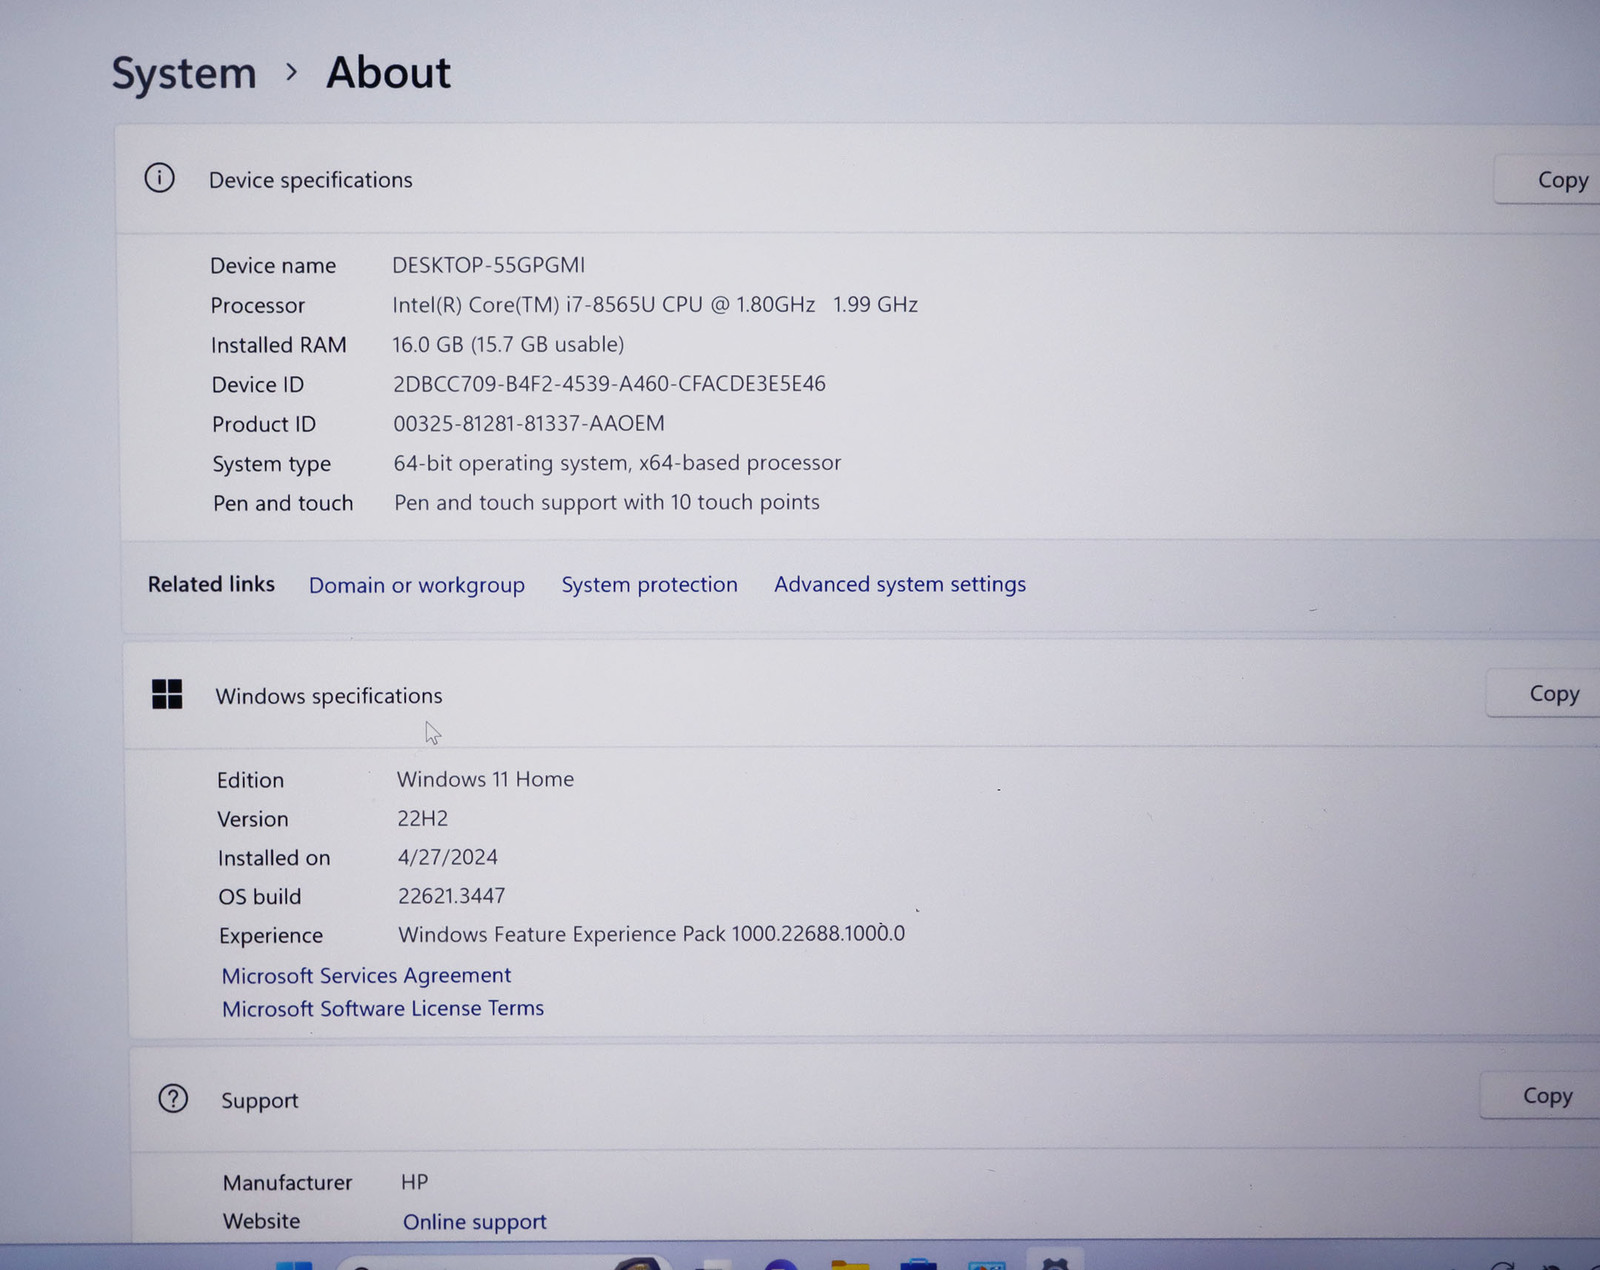Click the Processor label
Viewport: 1600px width, 1270px height.
click(257, 306)
